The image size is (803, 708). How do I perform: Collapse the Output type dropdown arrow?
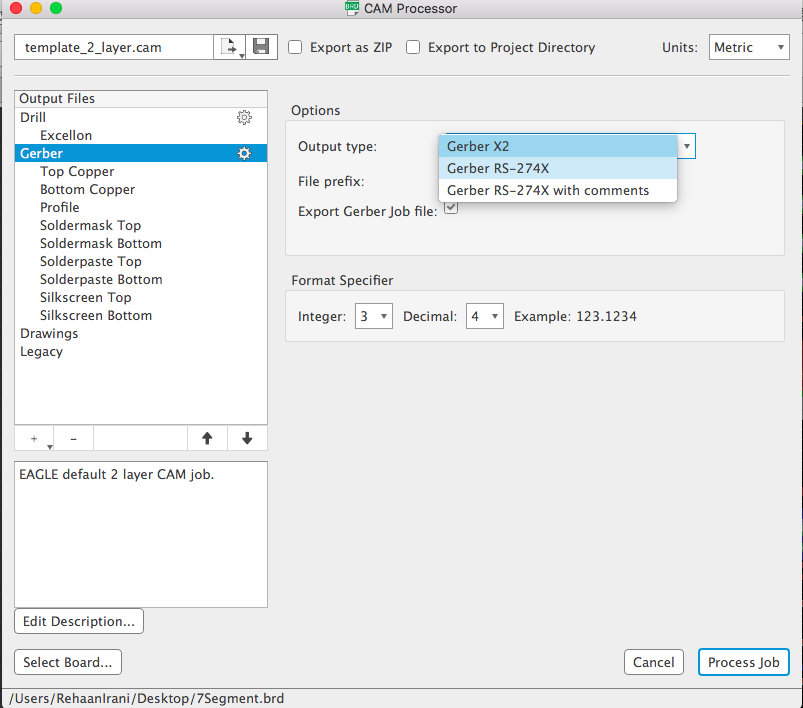tap(686, 146)
